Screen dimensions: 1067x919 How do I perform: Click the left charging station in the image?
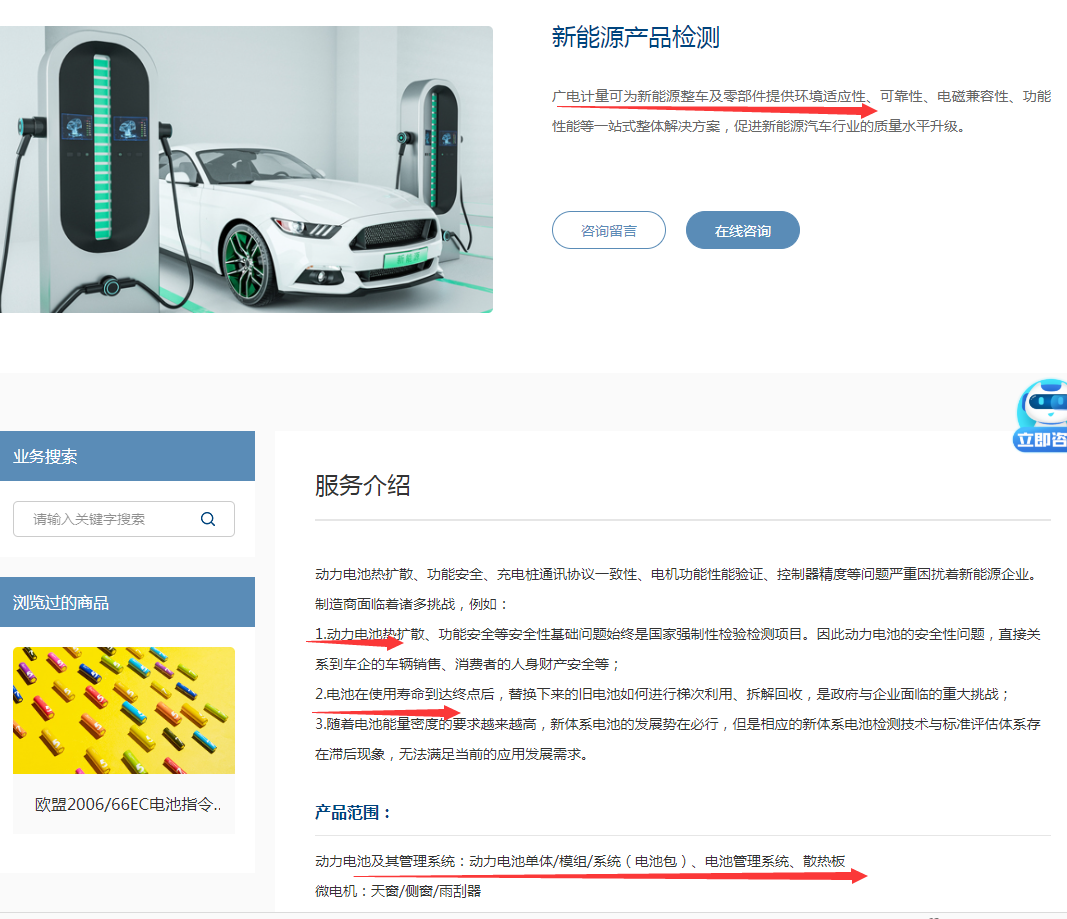click(97, 150)
